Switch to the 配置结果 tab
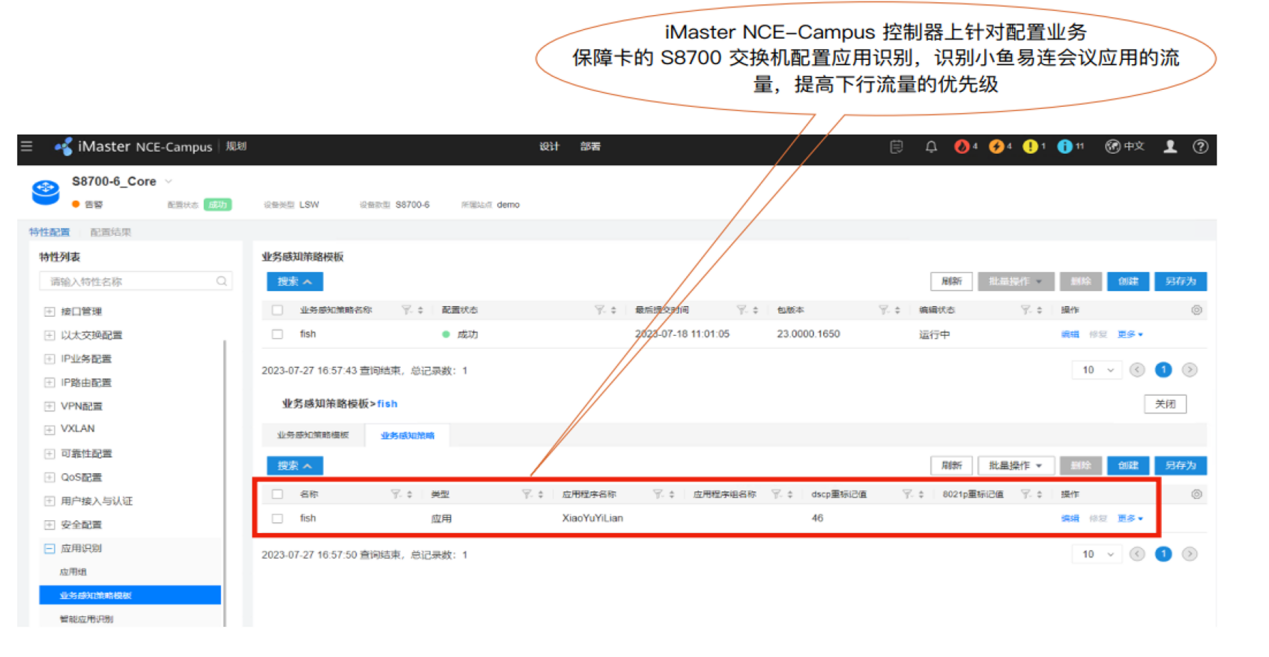The width and height of the screenshot is (1269, 657). 110,232
